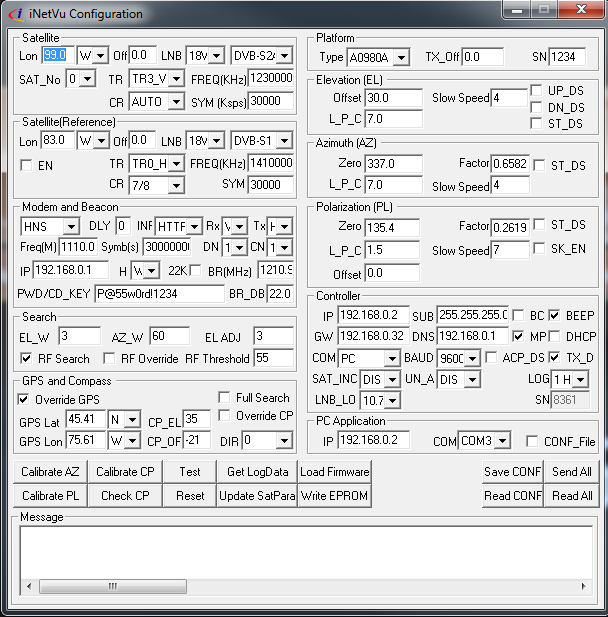The width and height of the screenshot is (608, 617).
Task: Click Send All button
Action: [572, 471]
